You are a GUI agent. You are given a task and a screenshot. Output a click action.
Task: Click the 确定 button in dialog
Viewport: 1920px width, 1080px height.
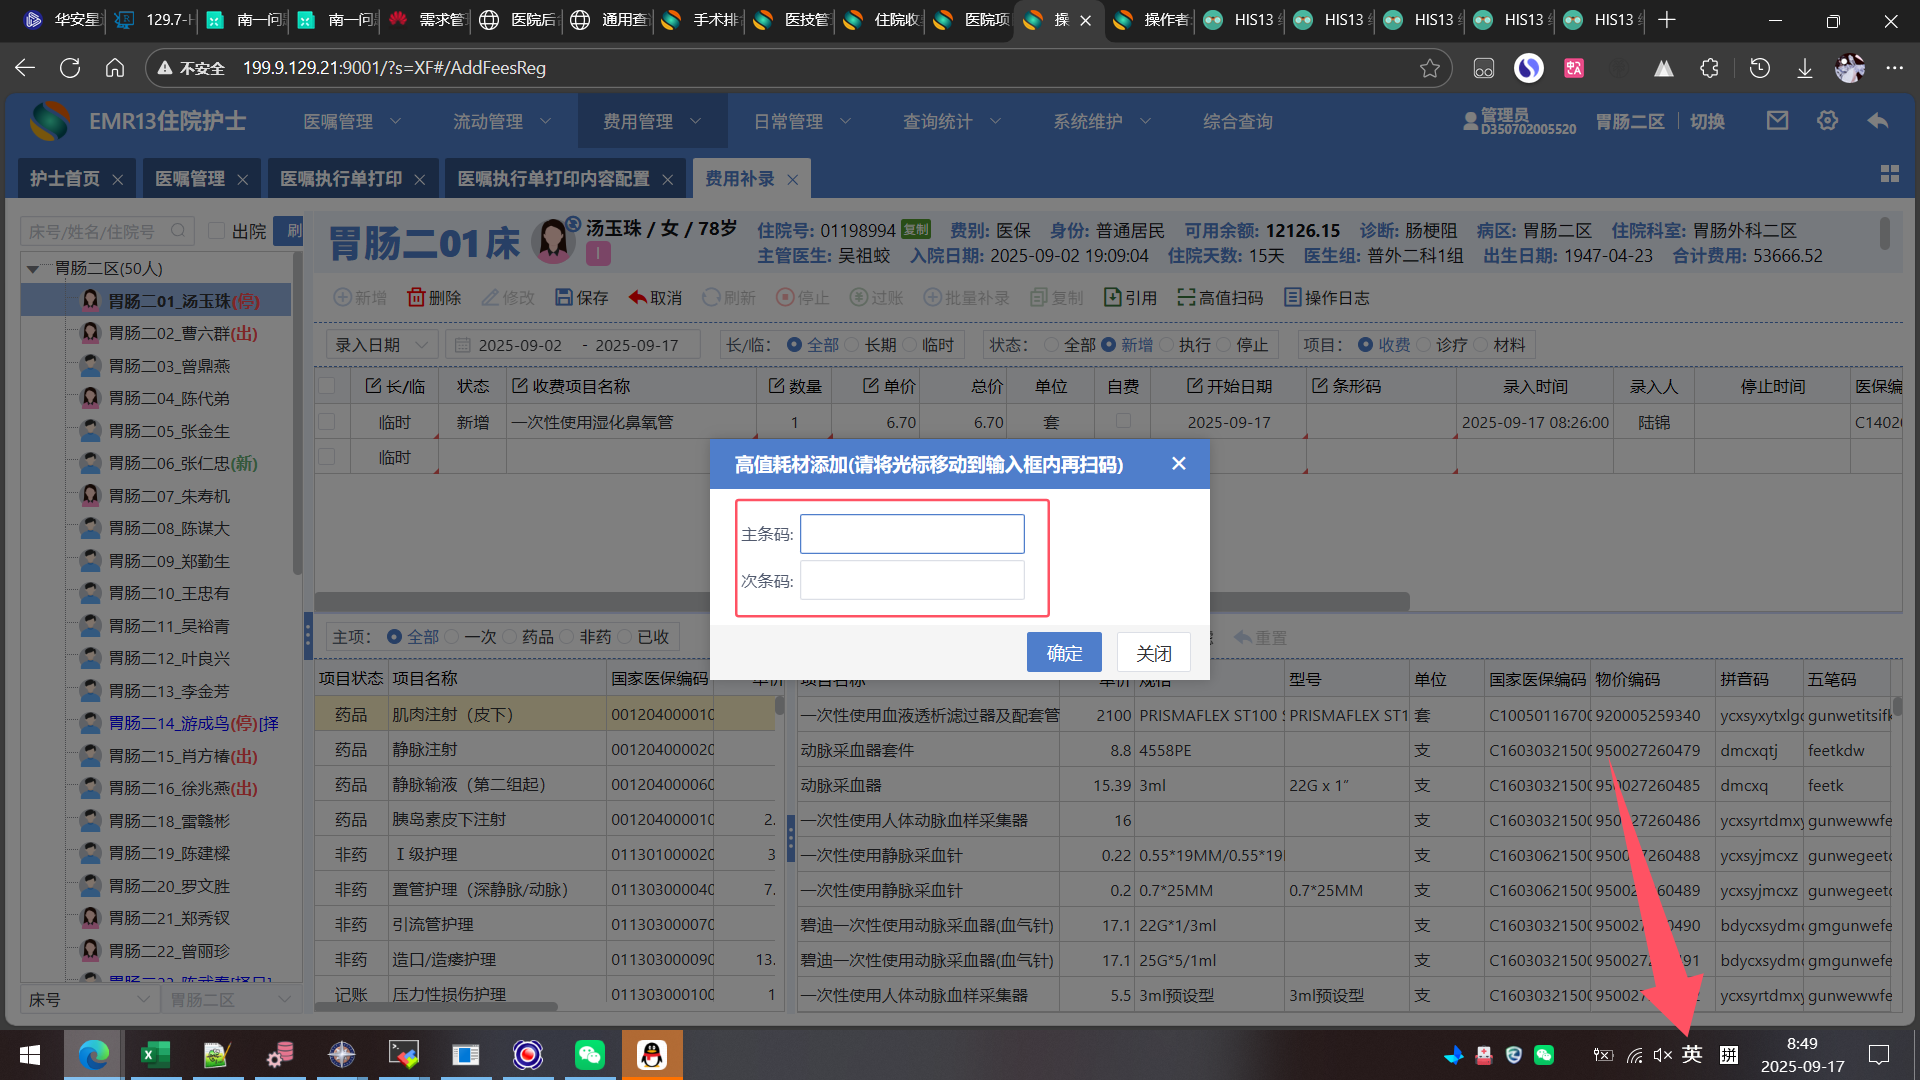coord(1064,653)
